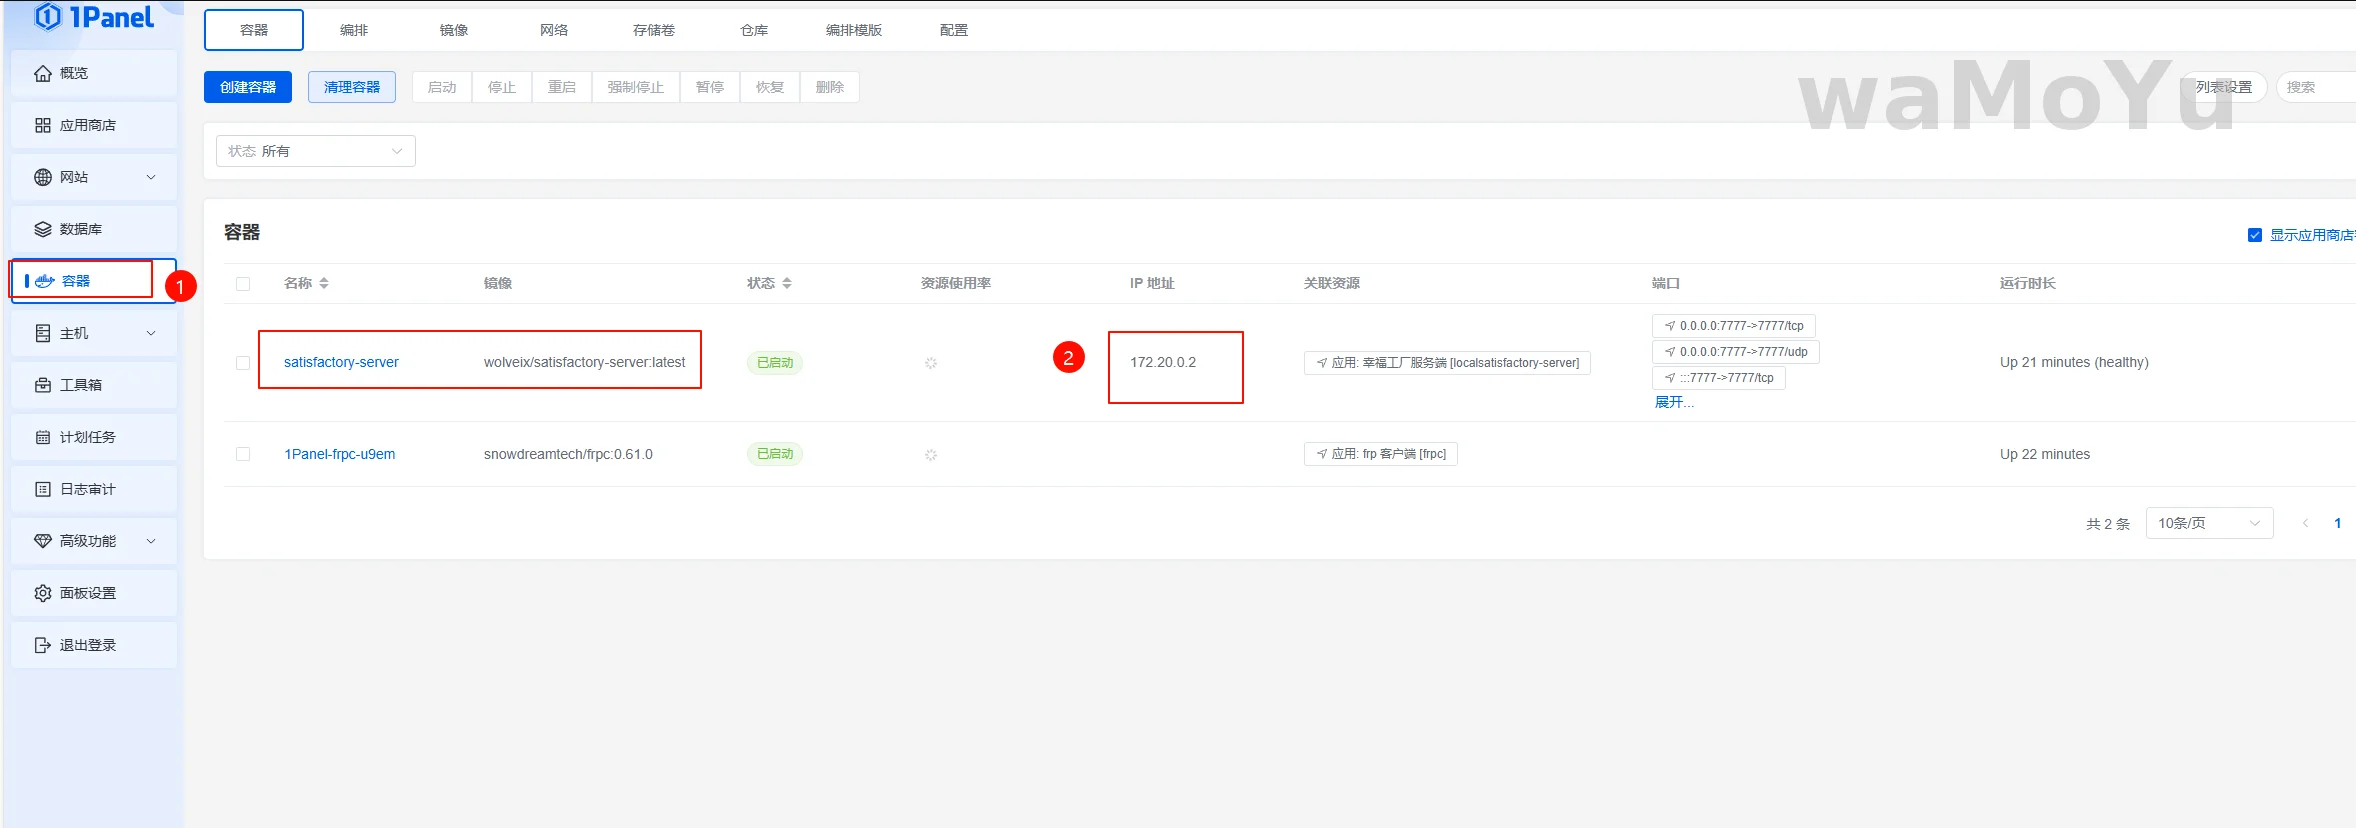This screenshot has height=828, width=2356.
Task: Click the 创建容器 button
Action: 248,87
